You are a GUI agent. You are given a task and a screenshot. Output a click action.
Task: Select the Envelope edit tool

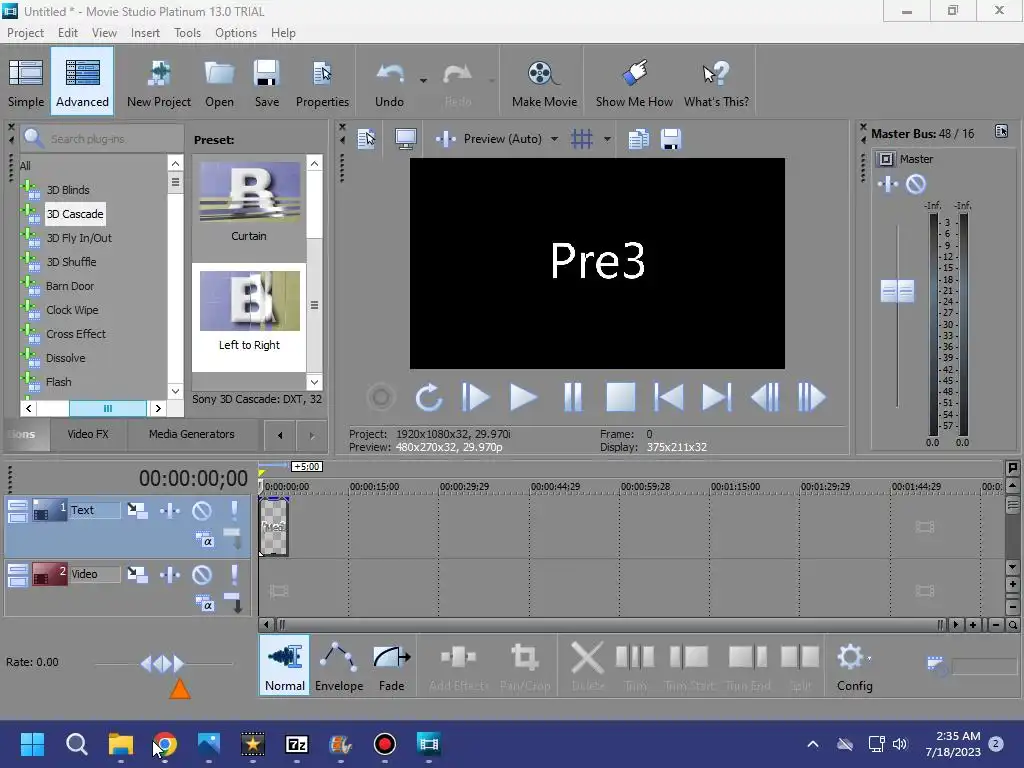coord(339,665)
